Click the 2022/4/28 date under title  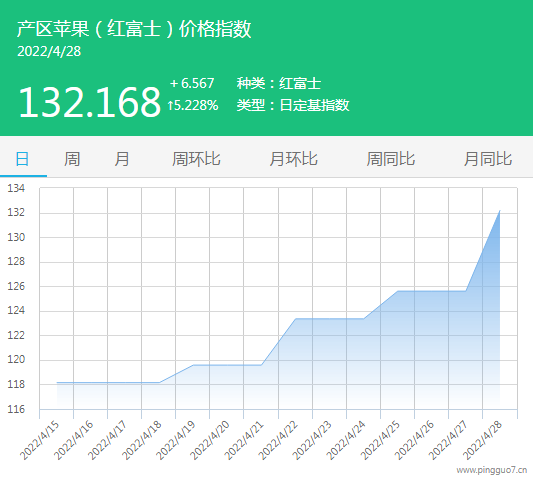pos(49,51)
